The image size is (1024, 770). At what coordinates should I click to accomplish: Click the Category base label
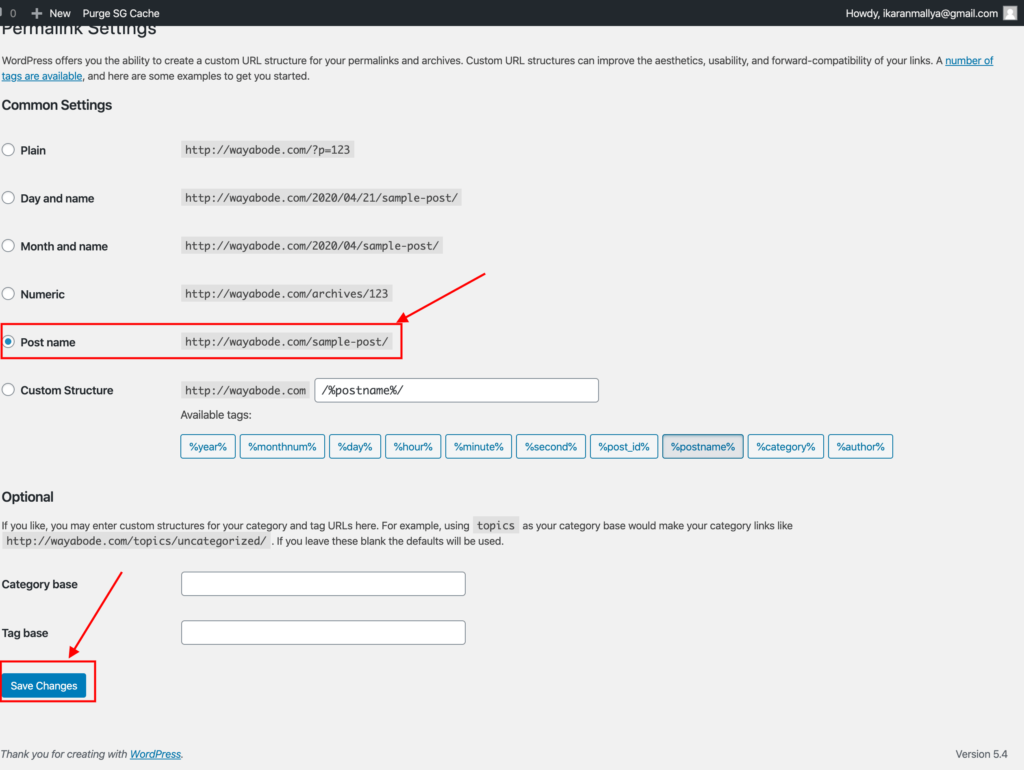tap(40, 584)
